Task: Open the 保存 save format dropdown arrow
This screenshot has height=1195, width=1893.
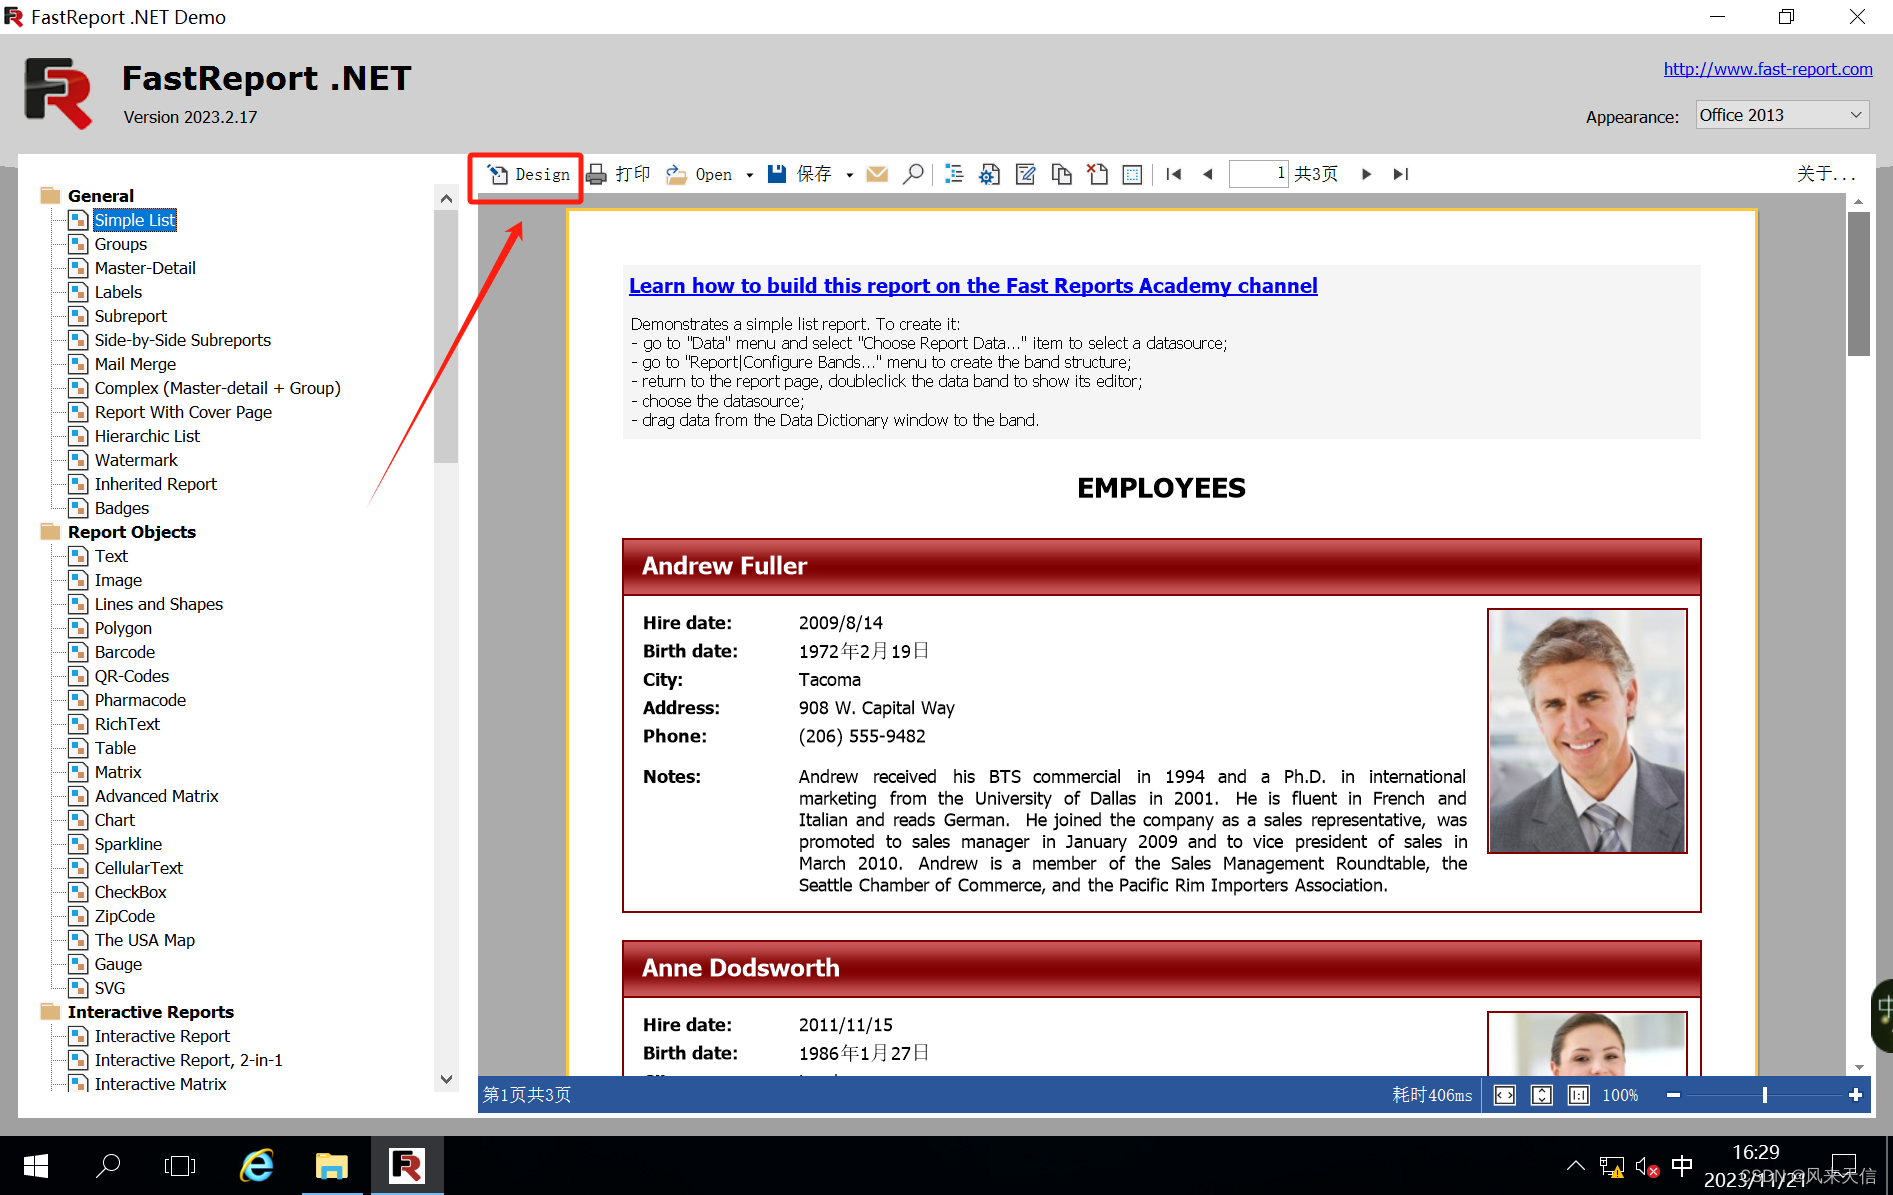Action: (x=849, y=173)
